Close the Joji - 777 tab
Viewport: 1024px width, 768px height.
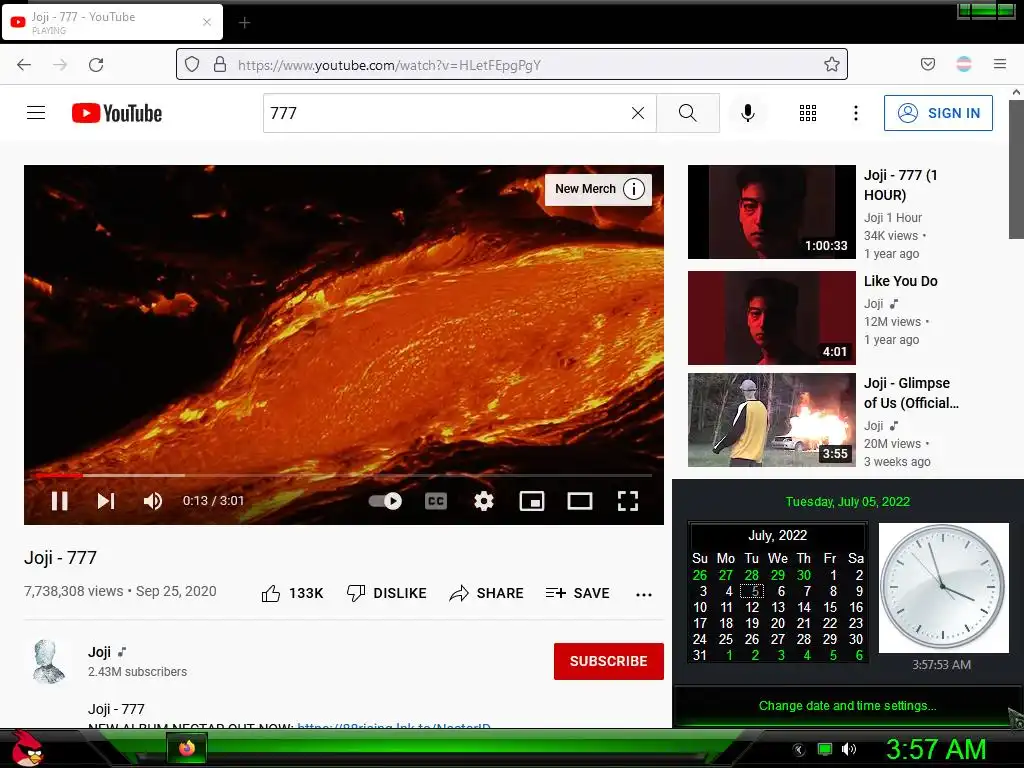pyautogui.click(x=207, y=22)
